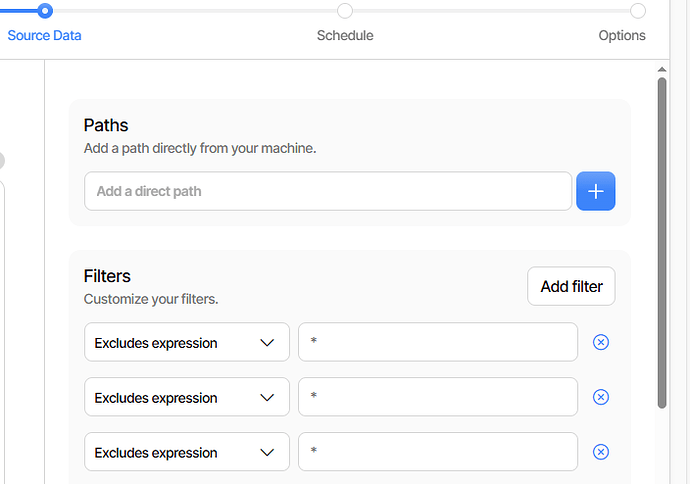Expand the second Excludes expression dropdown

coord(187,397)
